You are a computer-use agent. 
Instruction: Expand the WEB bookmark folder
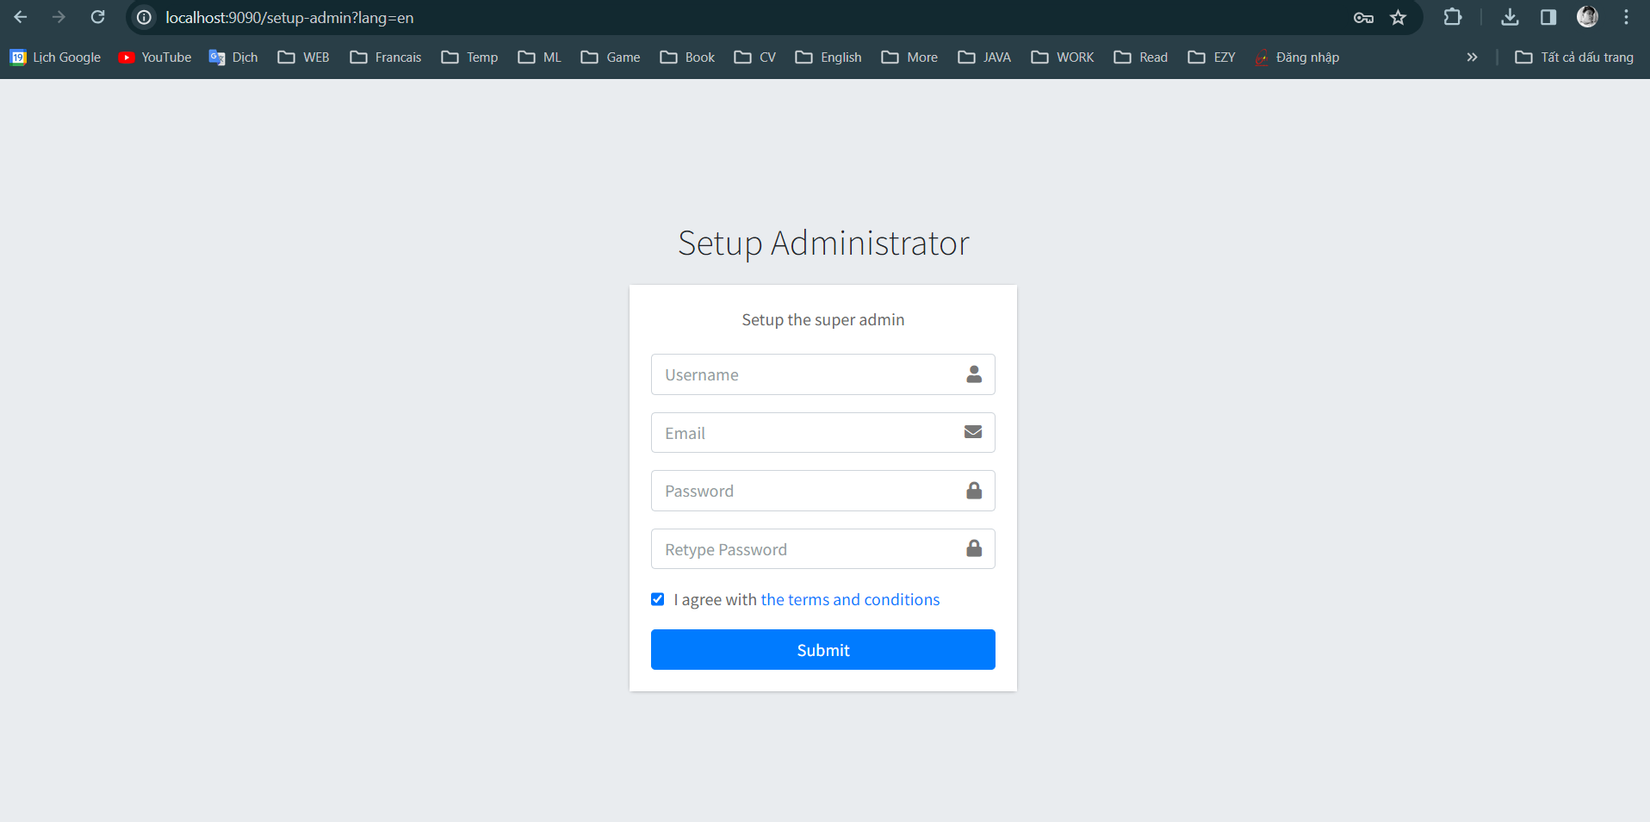304,57
